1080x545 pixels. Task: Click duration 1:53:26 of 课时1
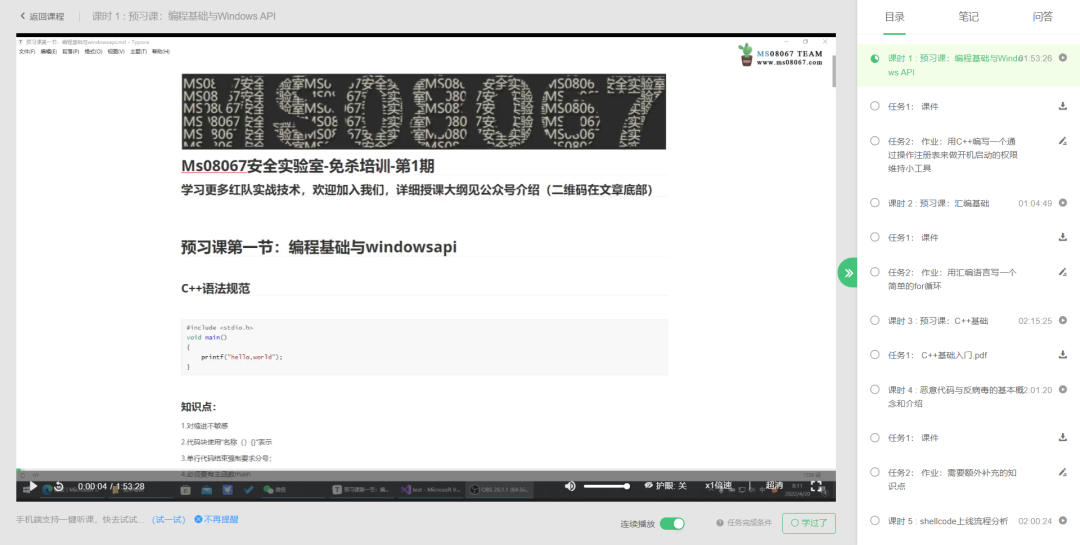(1035, 58)
